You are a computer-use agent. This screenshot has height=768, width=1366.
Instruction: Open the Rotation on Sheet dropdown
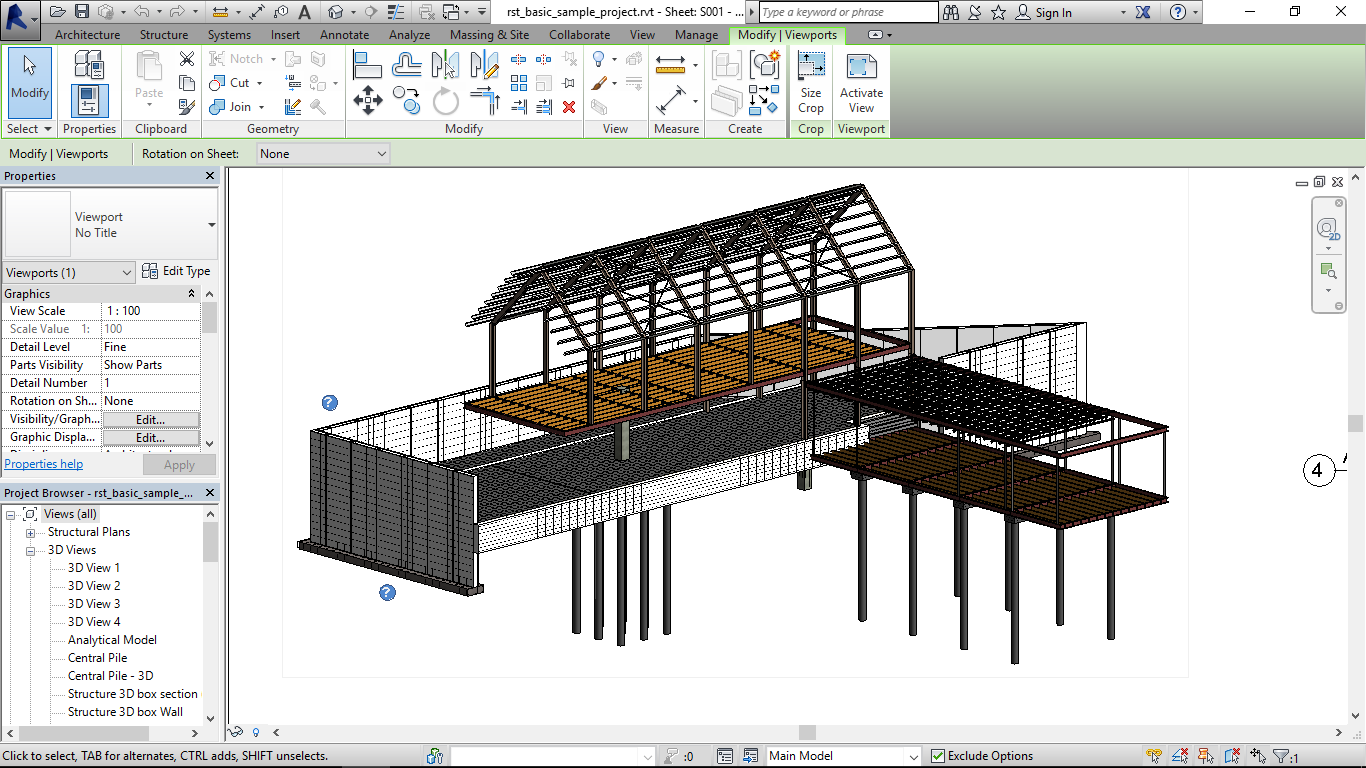point(322,153)
